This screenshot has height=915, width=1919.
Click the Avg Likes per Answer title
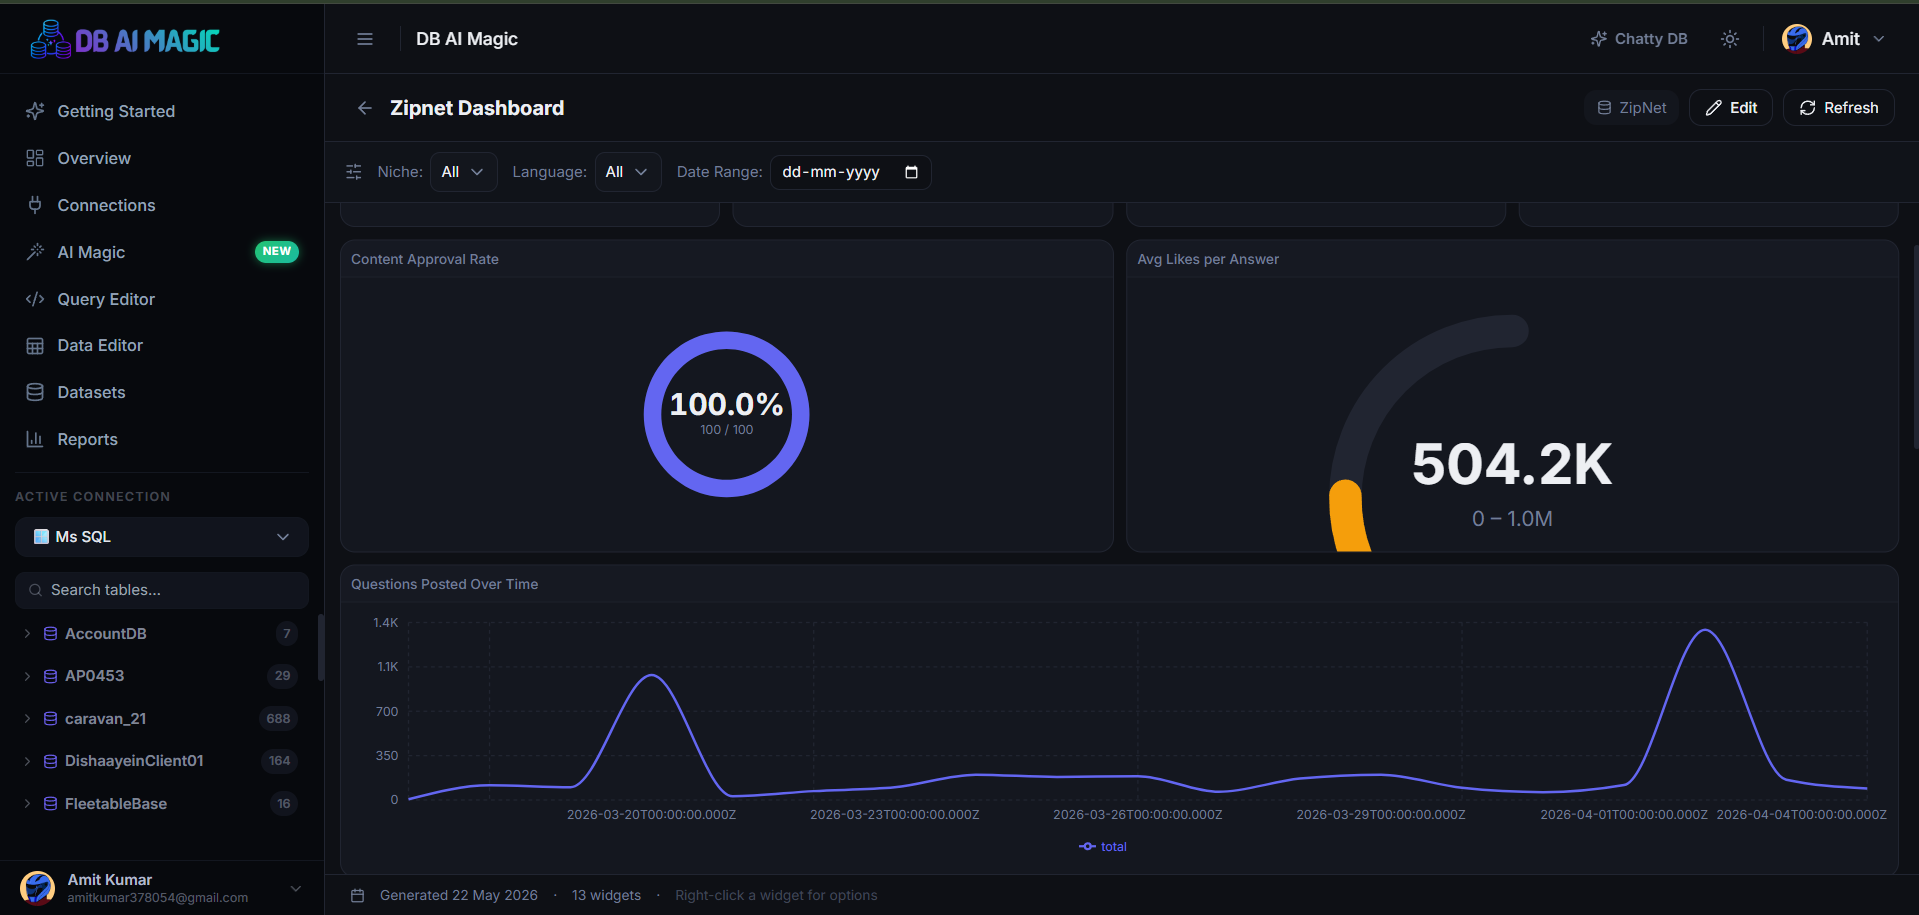pos(1208,259)
